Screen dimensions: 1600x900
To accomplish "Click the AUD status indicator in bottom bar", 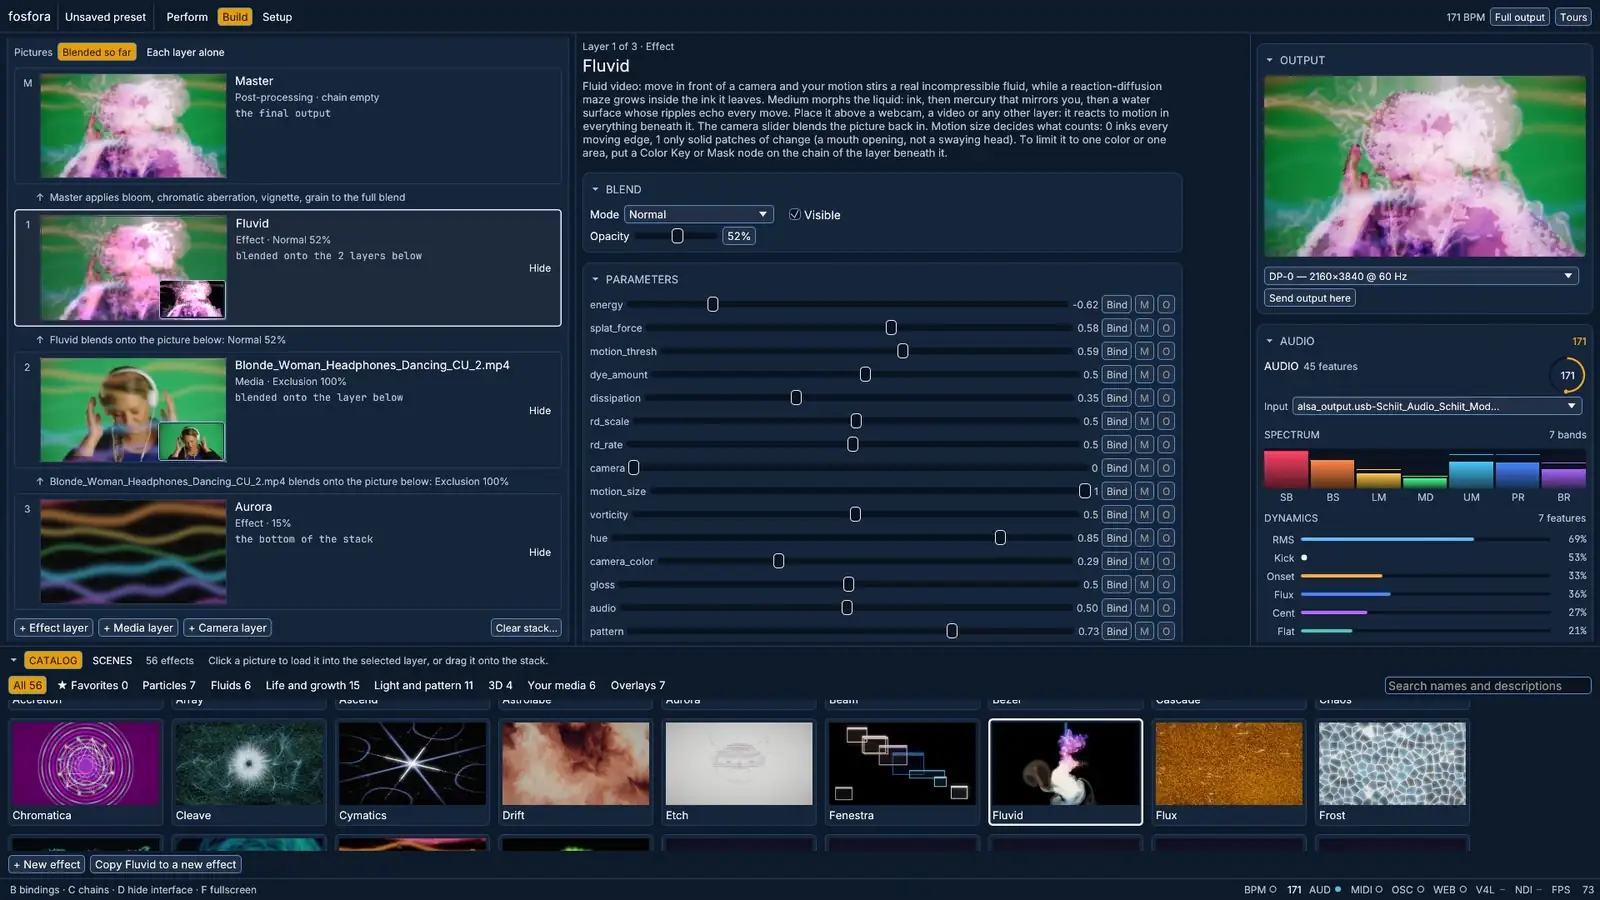I will 1325,889.
